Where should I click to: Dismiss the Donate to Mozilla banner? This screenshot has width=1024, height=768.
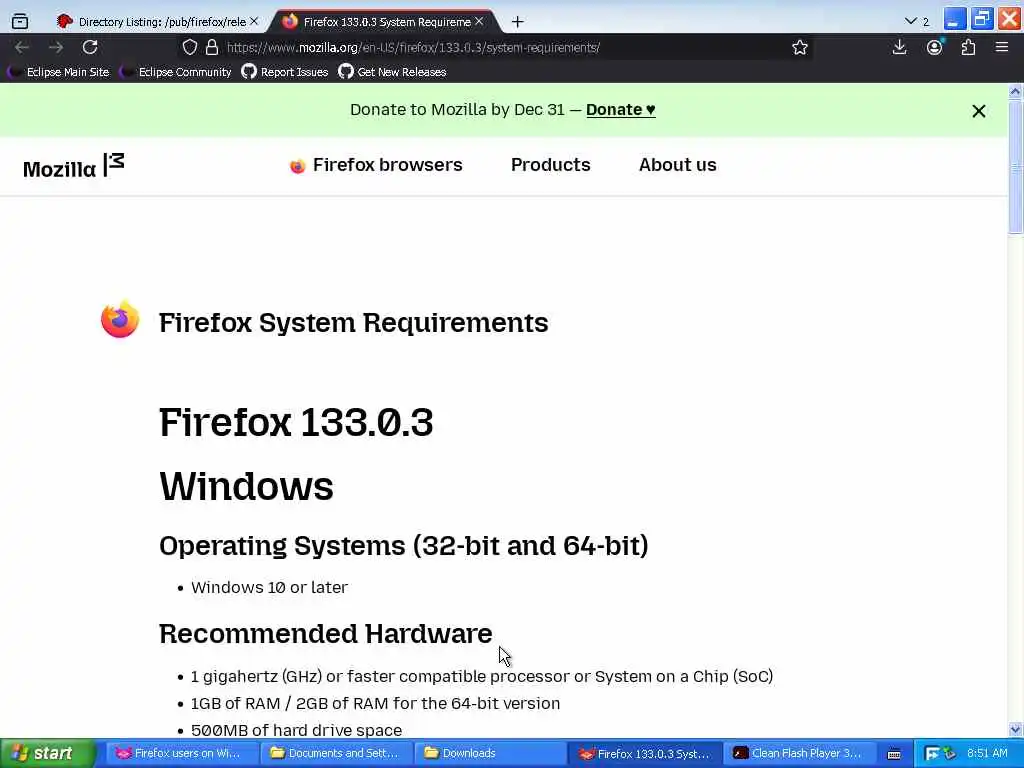[978, 111]
